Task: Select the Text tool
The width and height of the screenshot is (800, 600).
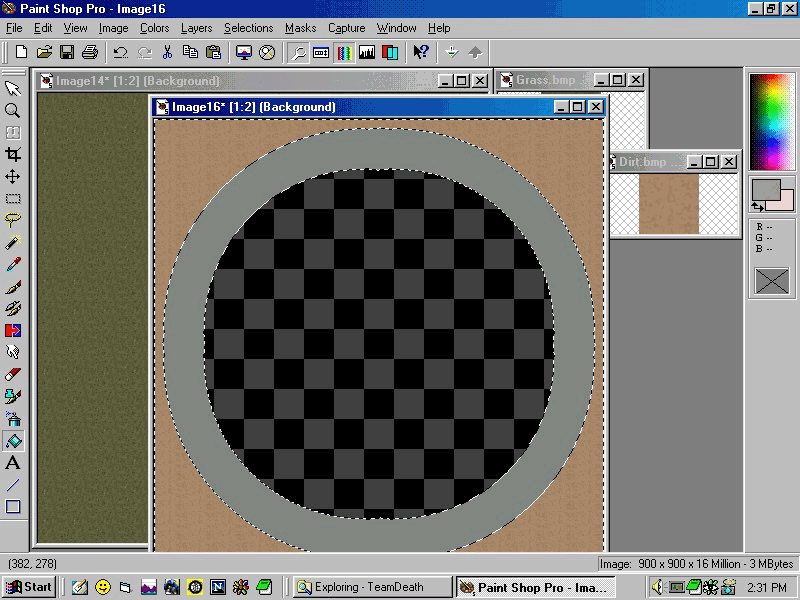Action: 13,463
